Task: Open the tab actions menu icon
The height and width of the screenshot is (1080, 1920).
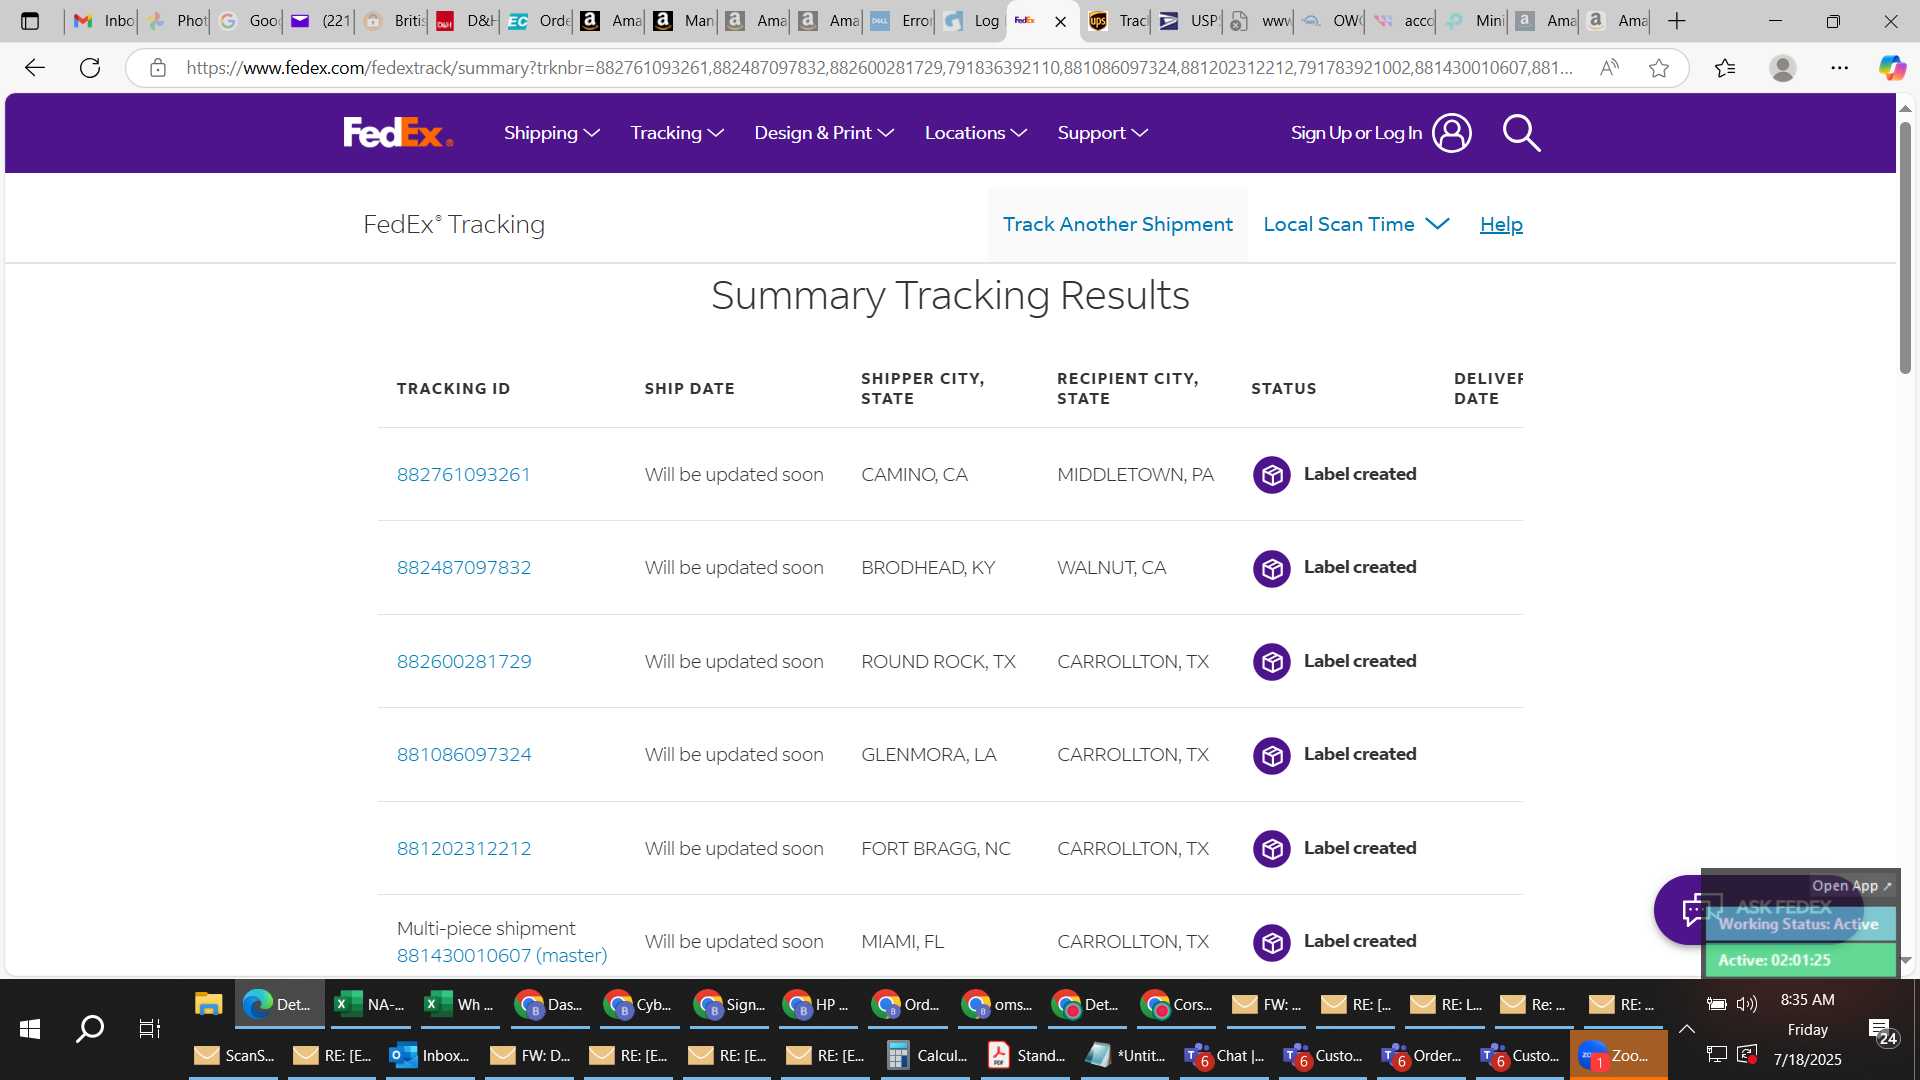Action: pyautogui.click(x=30, y=21)
